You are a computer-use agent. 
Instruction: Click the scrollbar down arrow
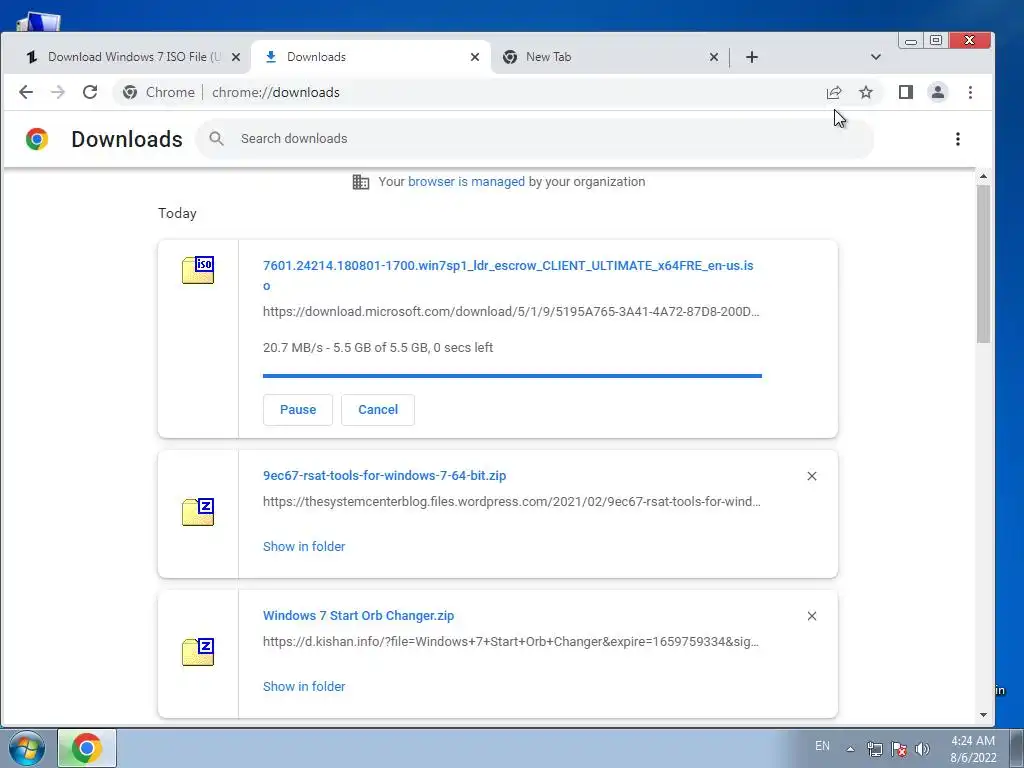(984, 715)
